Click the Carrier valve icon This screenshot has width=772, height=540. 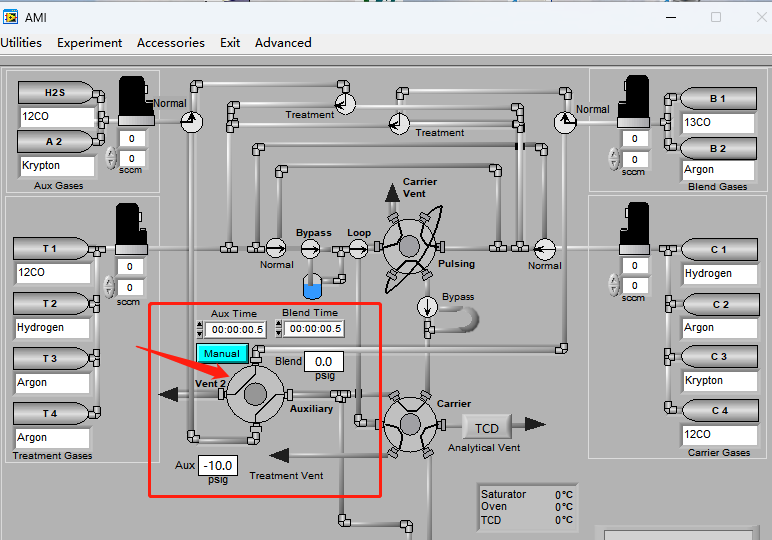pyautogui.click(x=410, y=424)
